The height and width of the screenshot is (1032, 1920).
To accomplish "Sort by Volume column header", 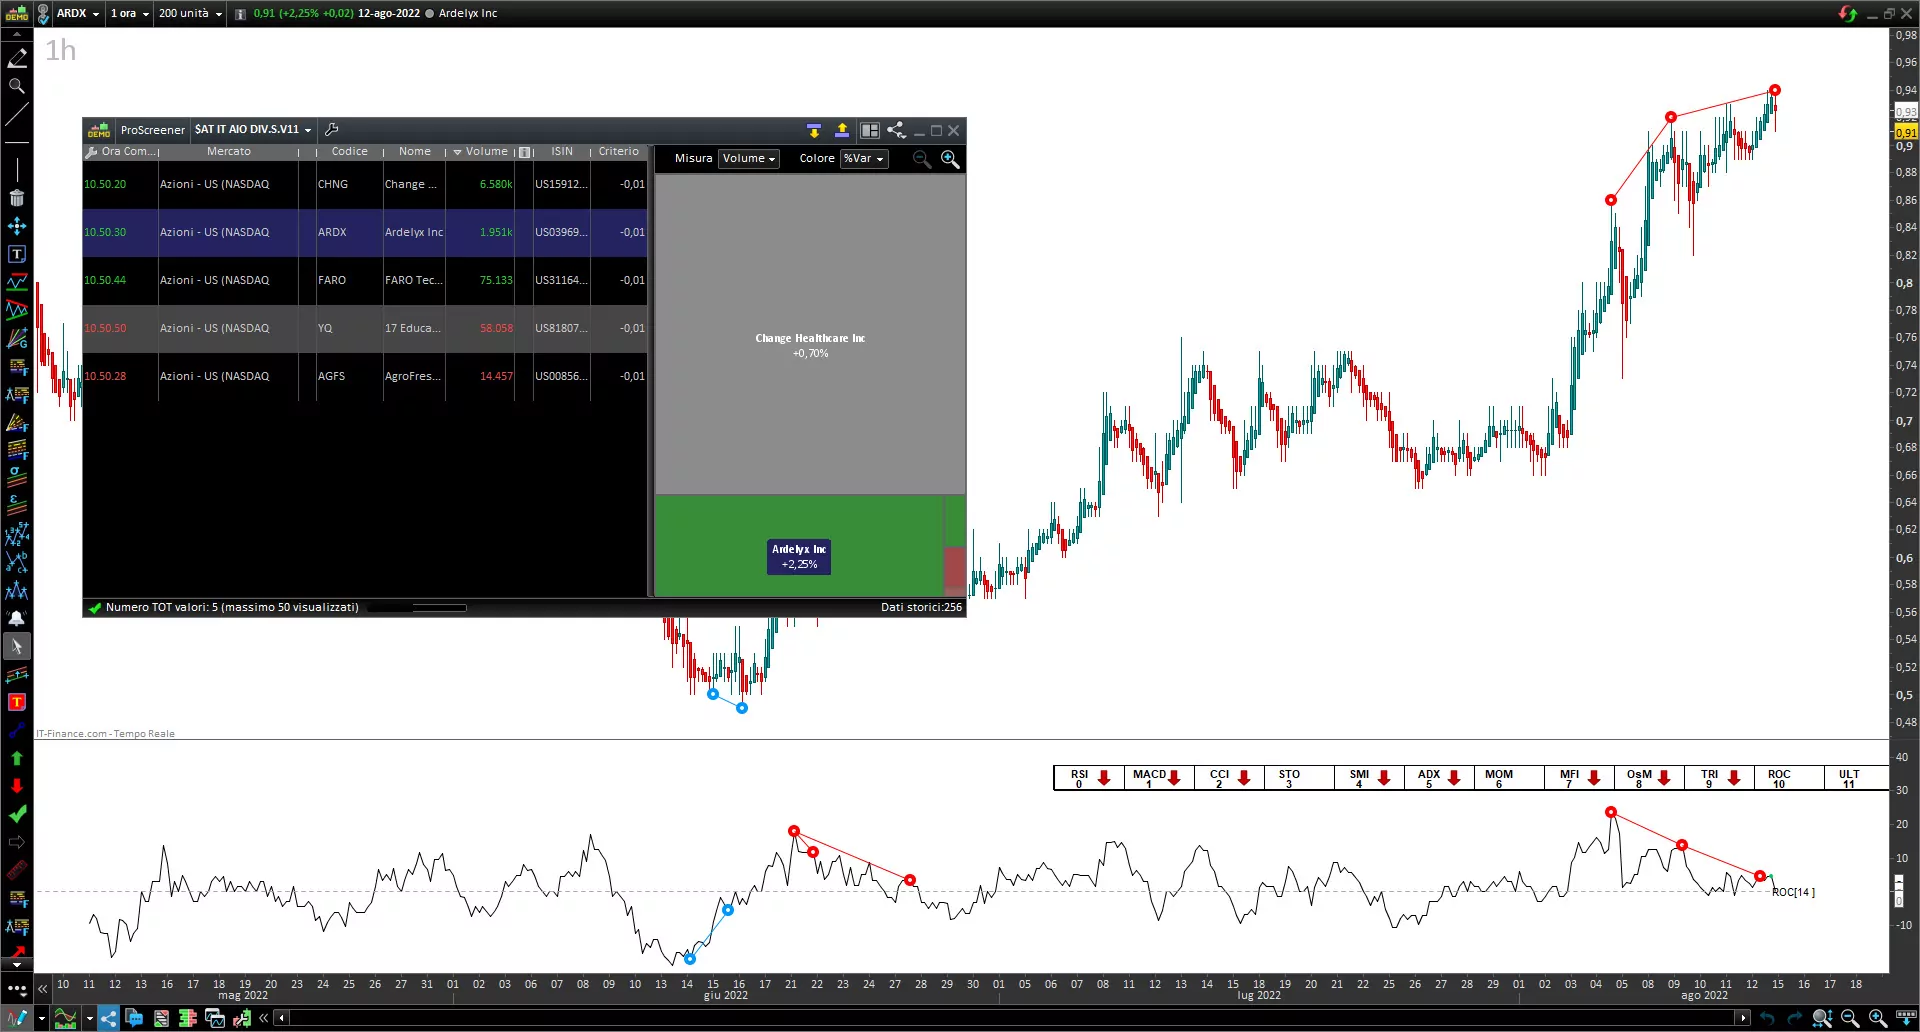I will click(481, 152).
